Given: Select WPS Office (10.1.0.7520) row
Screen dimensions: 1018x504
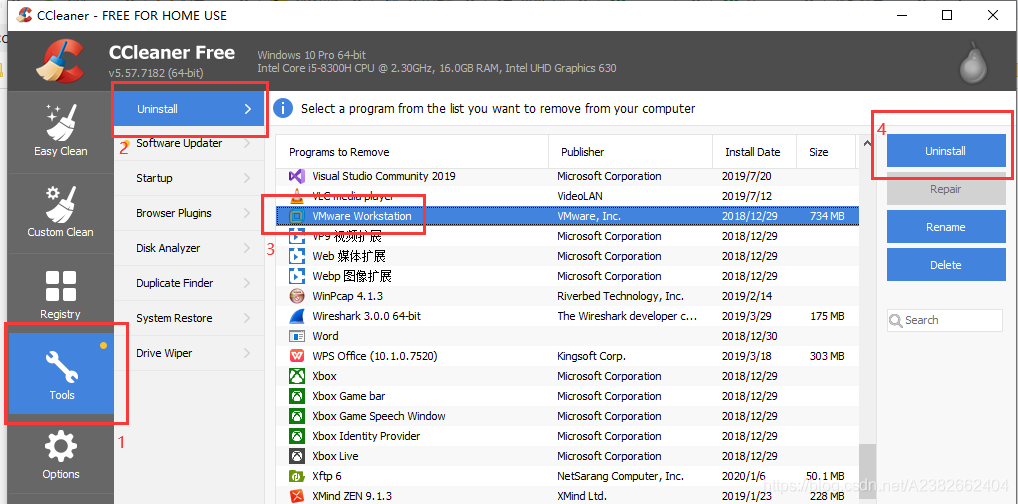Looking at the screenshot, I should tap(567, 356).
